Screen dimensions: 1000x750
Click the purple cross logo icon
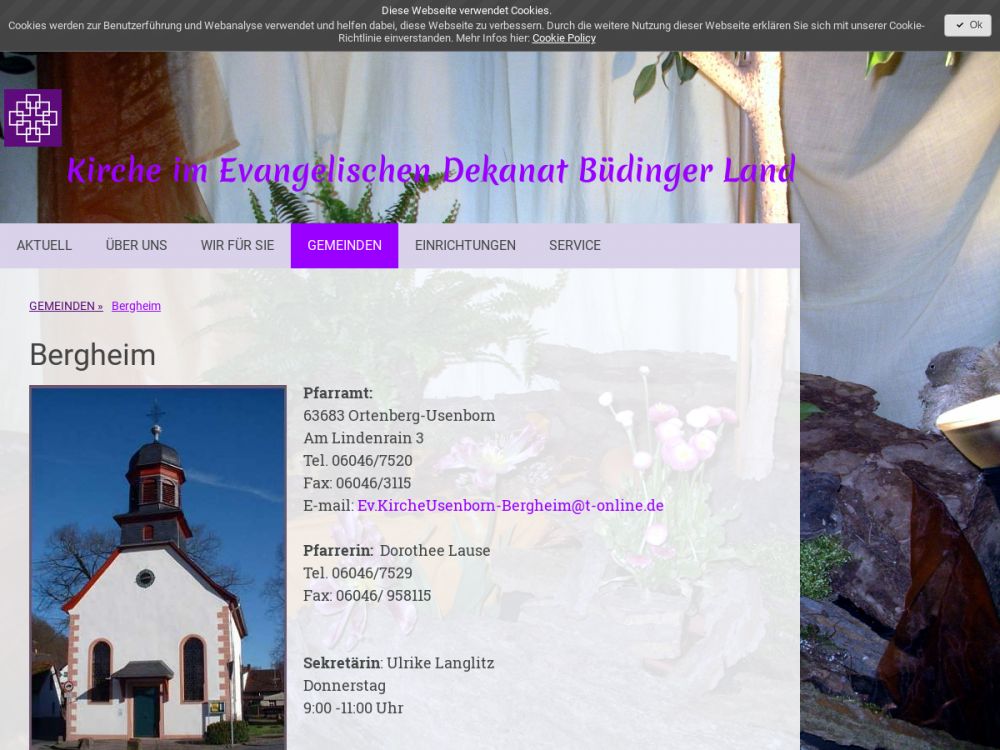(x=33, y=118)
